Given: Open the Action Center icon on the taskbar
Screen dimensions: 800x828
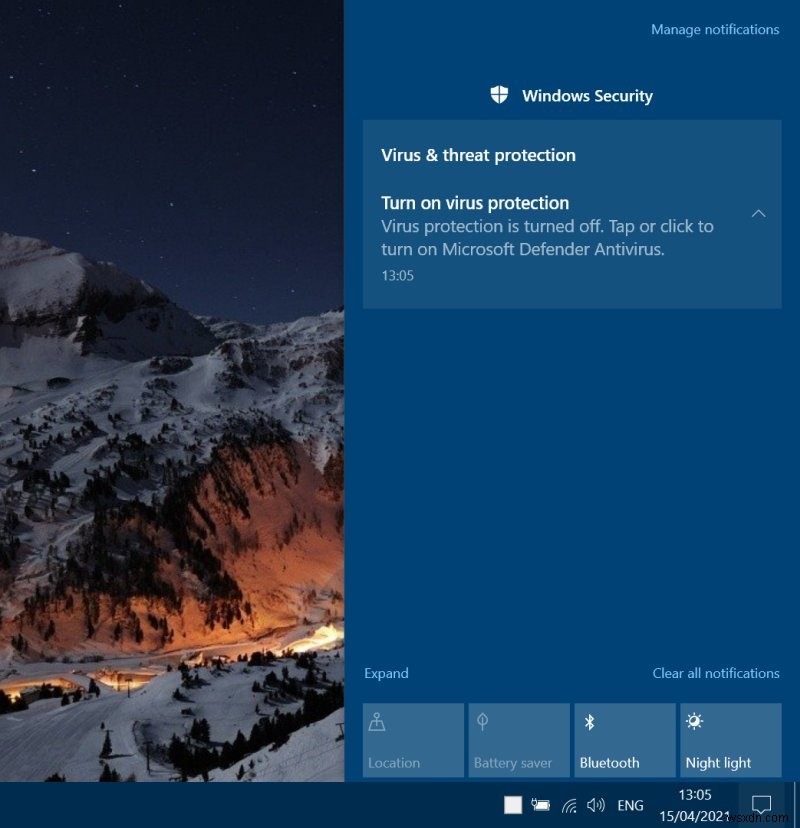Looking at the screenshot, I should click(x=763, y=804).
